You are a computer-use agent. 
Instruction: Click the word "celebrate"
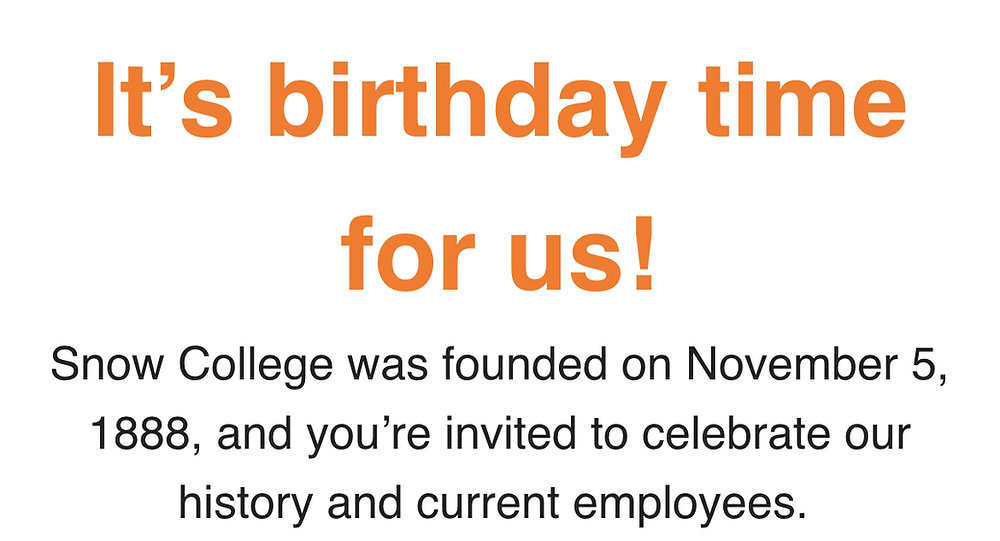[x=735, y=433]
